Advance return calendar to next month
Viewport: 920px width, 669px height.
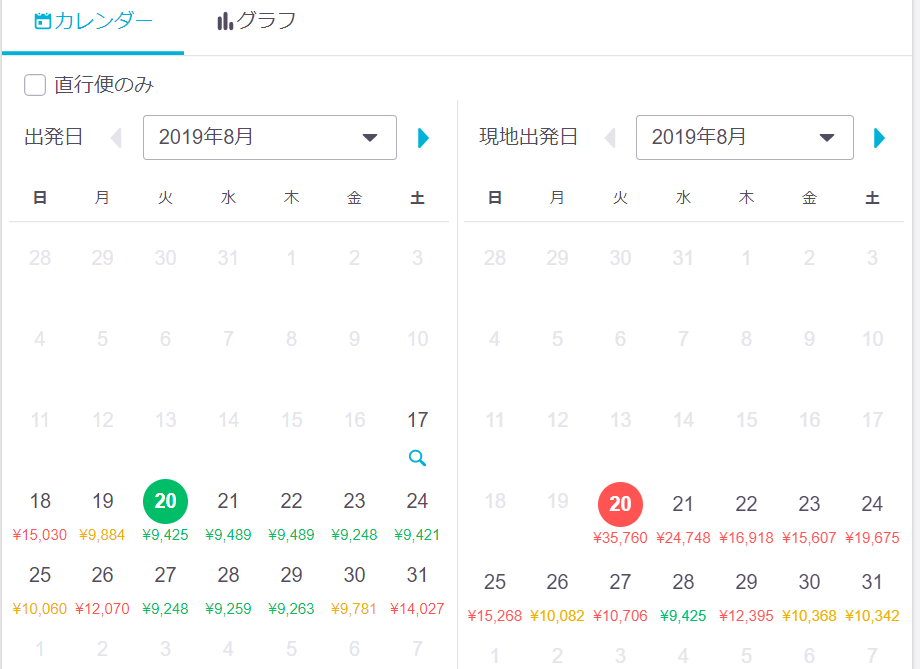[x=879, y=138]
